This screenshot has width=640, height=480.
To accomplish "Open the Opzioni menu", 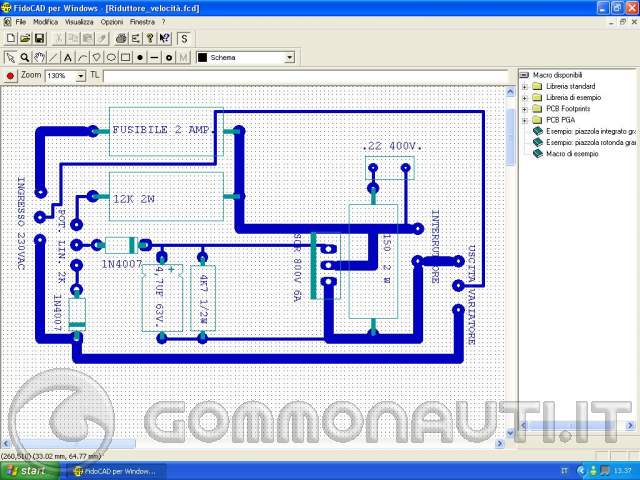I will pos(111,22).
